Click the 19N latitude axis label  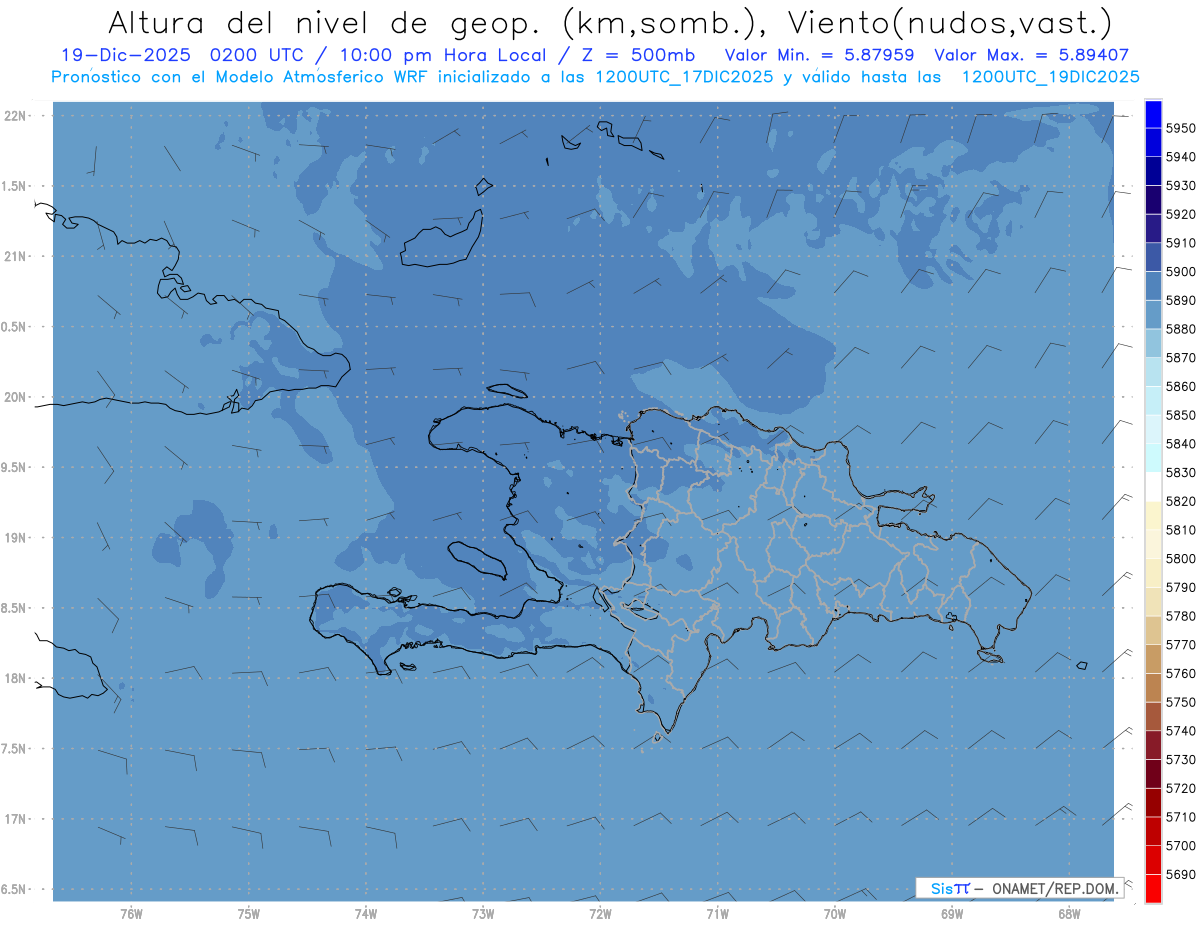click(x=17, y=538)
